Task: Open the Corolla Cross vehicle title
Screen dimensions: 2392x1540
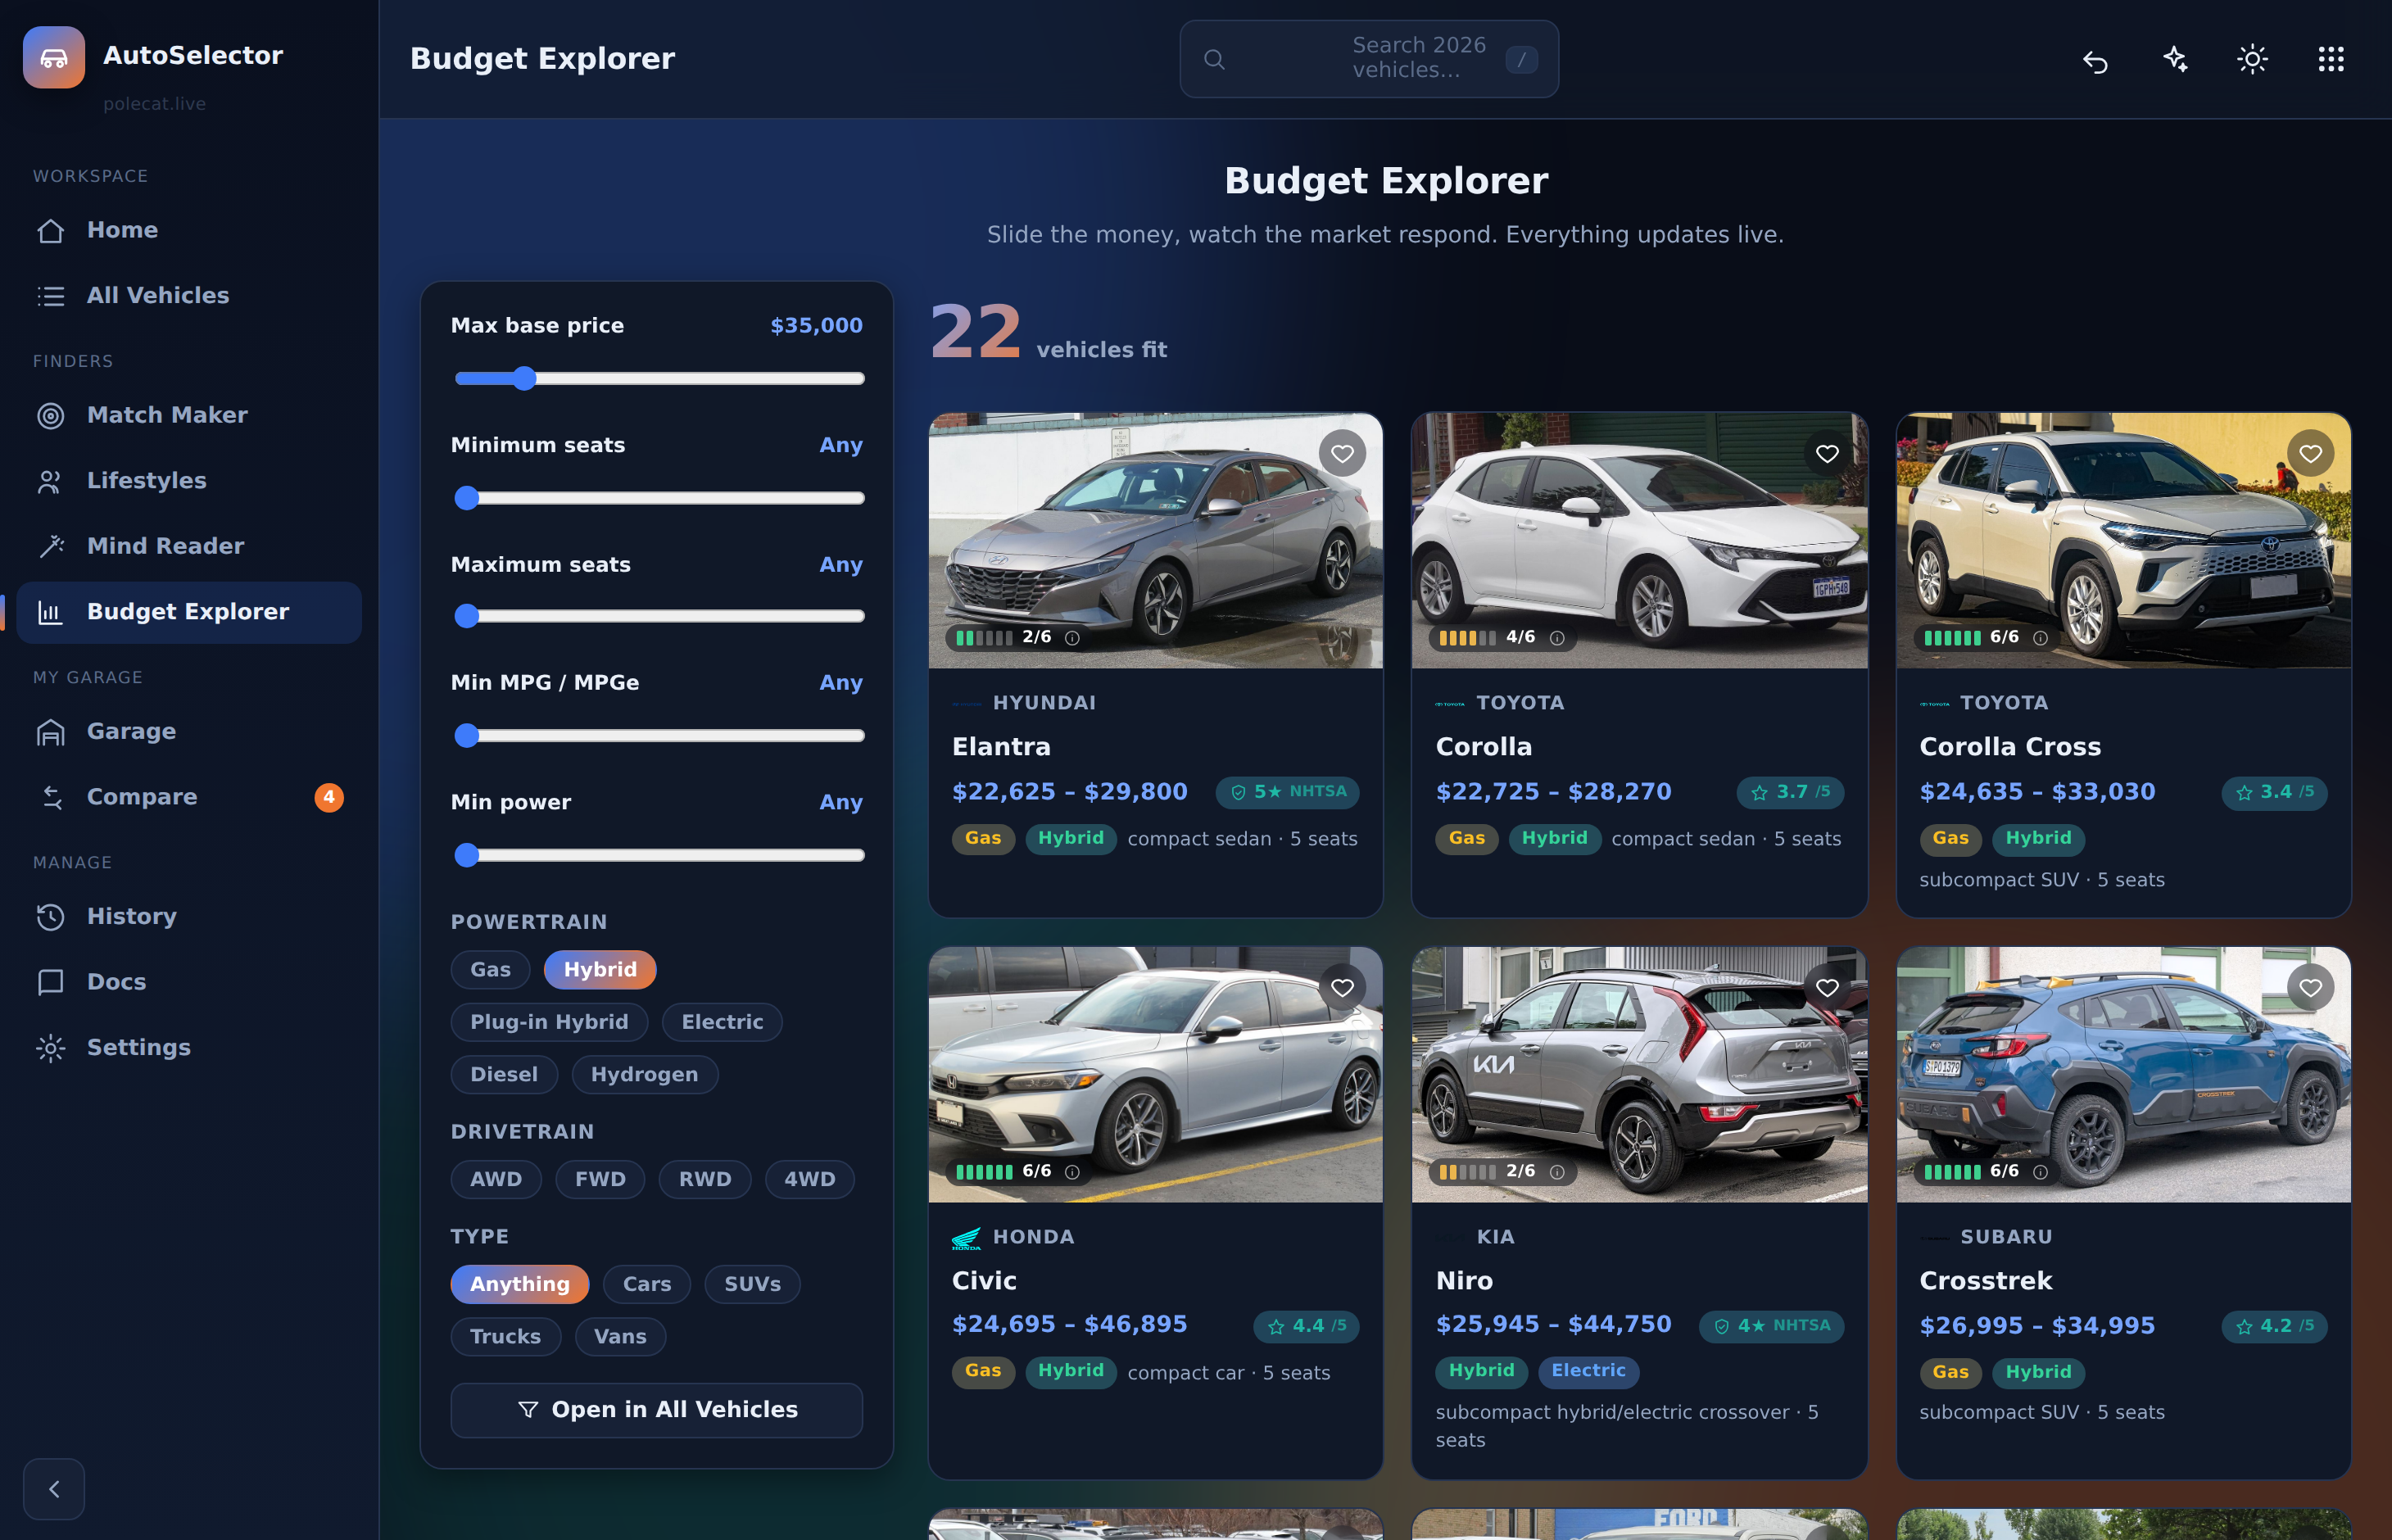Action: coord(2010,747)
